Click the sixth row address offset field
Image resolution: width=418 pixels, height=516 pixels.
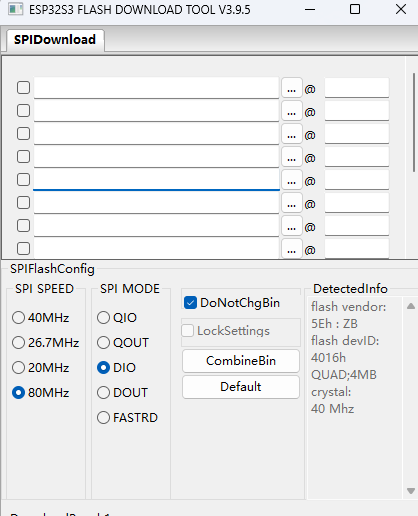pyautogui.click(x=357, y=203)
